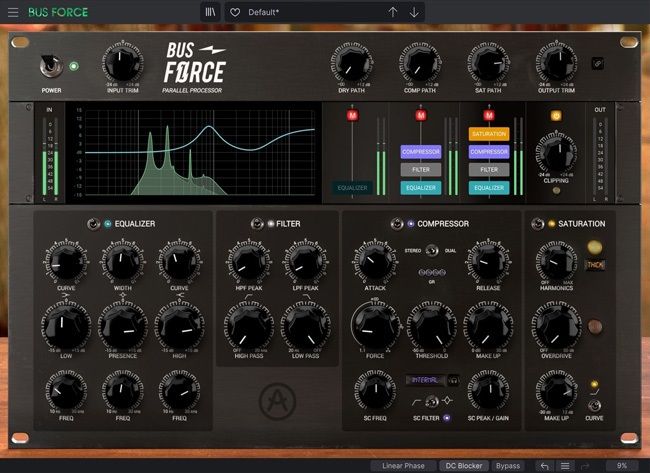
Task: Click the EQ Low gain knob
Action: pos(66,326)
